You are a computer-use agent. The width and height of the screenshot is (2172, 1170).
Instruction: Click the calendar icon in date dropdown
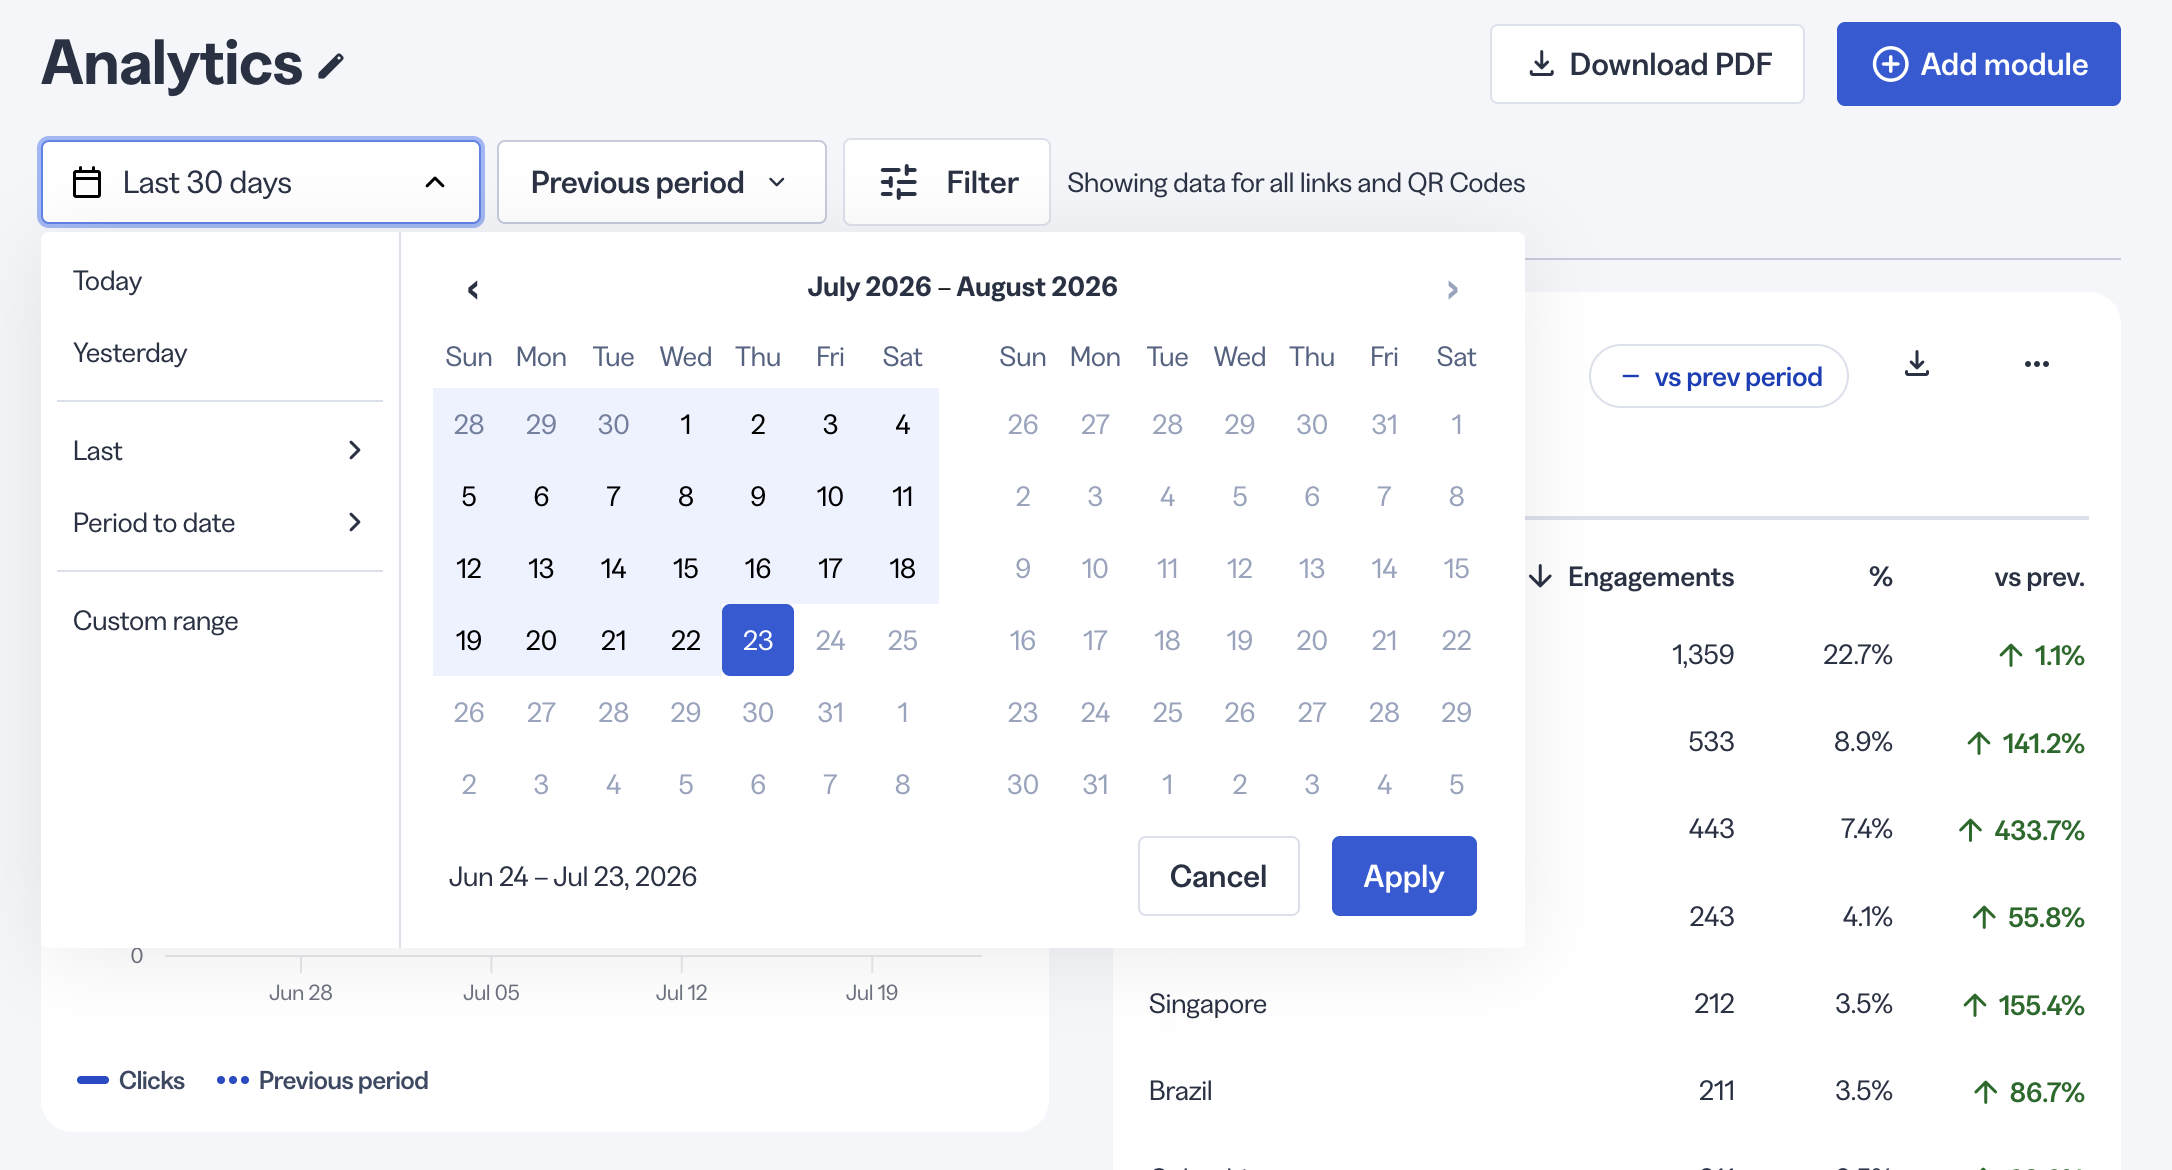pos(87,182)
